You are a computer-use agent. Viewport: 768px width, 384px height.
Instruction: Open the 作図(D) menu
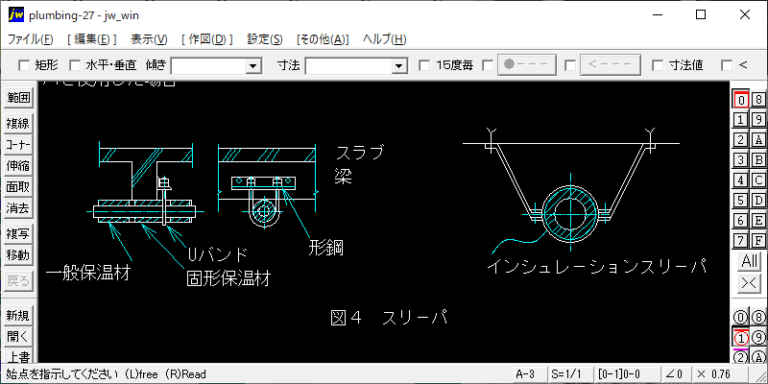(x=207, y=39)
